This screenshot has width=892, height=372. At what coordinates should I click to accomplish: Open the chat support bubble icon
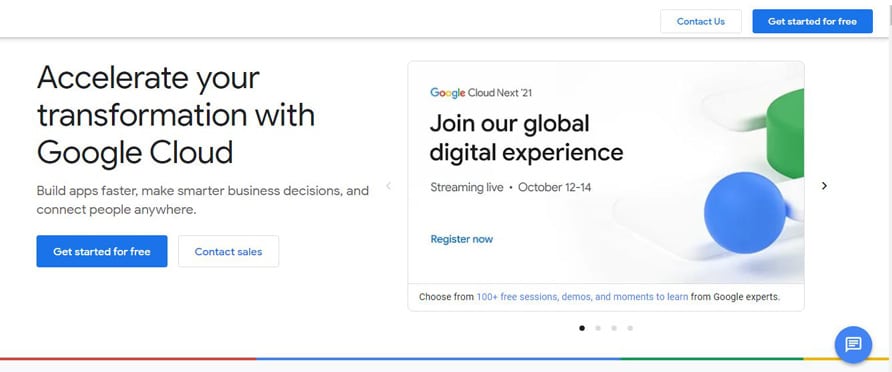[x=853, y=345]
